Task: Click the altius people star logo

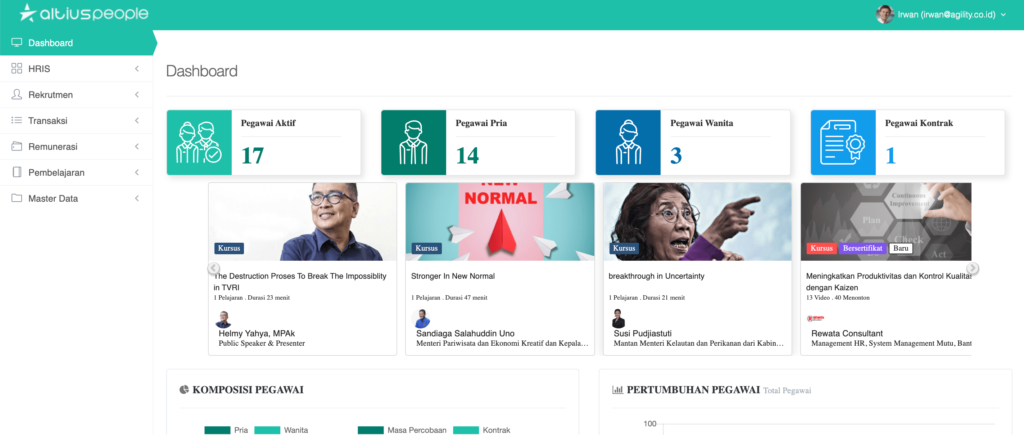Action: pos(29,12)
